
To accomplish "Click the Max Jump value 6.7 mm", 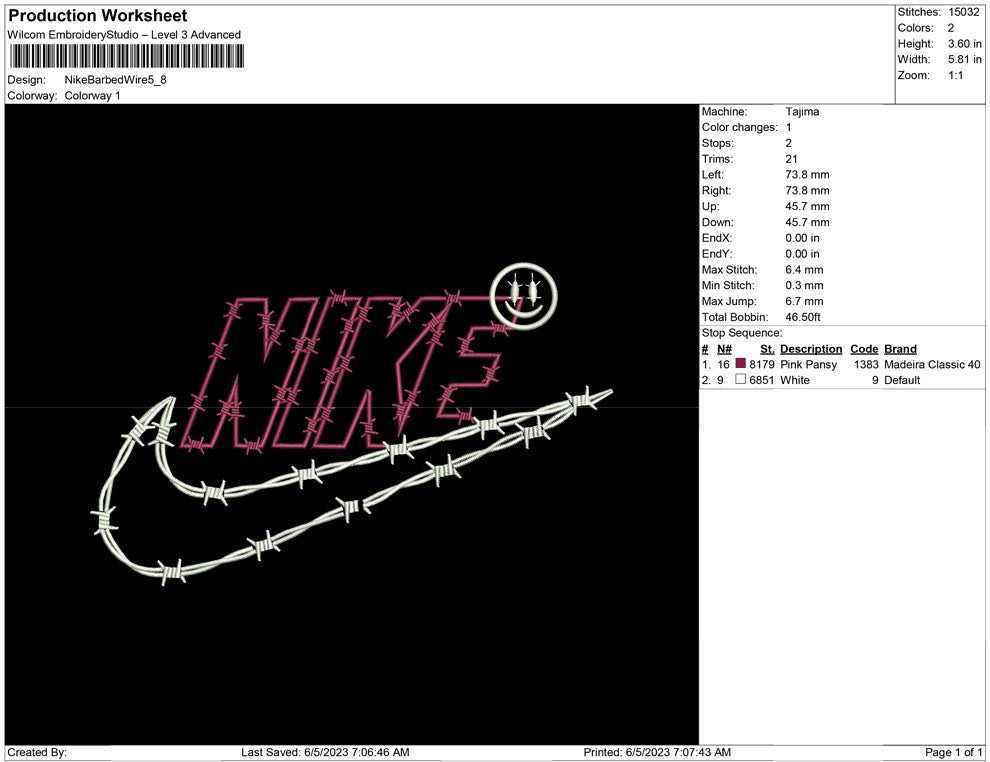I will 804,301.
